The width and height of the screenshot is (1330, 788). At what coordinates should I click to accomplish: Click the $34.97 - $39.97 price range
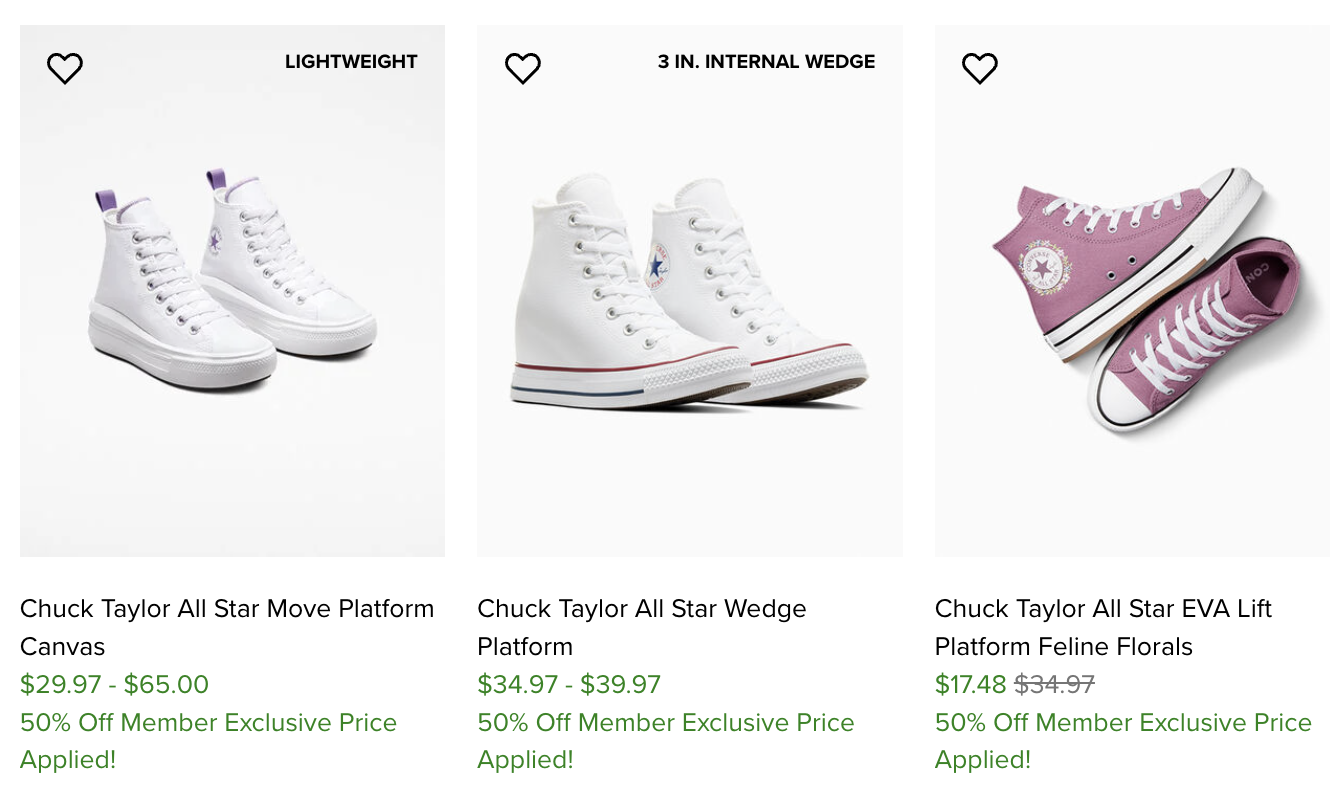(x=569, y=685)
